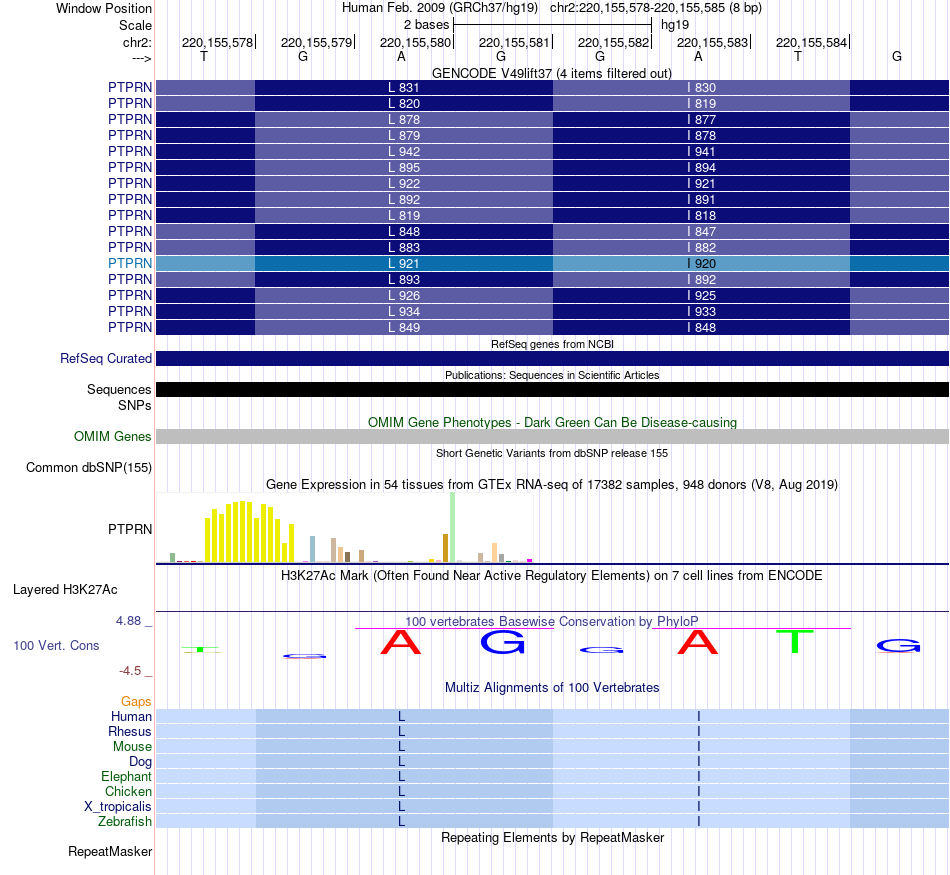Image resolution: width=950 pixels, height=875 pixels.
Task: Click the Gaps label in Multiz track
Action: tap(136, 701)
